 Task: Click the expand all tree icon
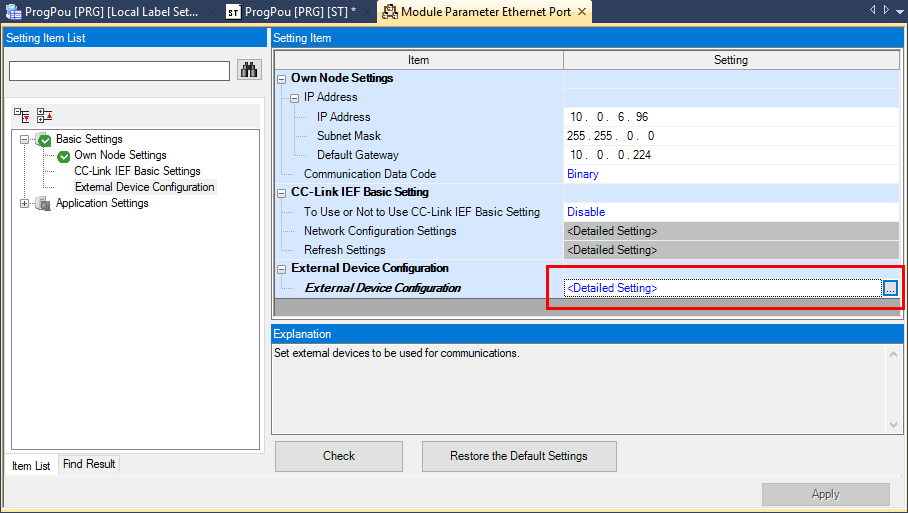coord(22,116)
